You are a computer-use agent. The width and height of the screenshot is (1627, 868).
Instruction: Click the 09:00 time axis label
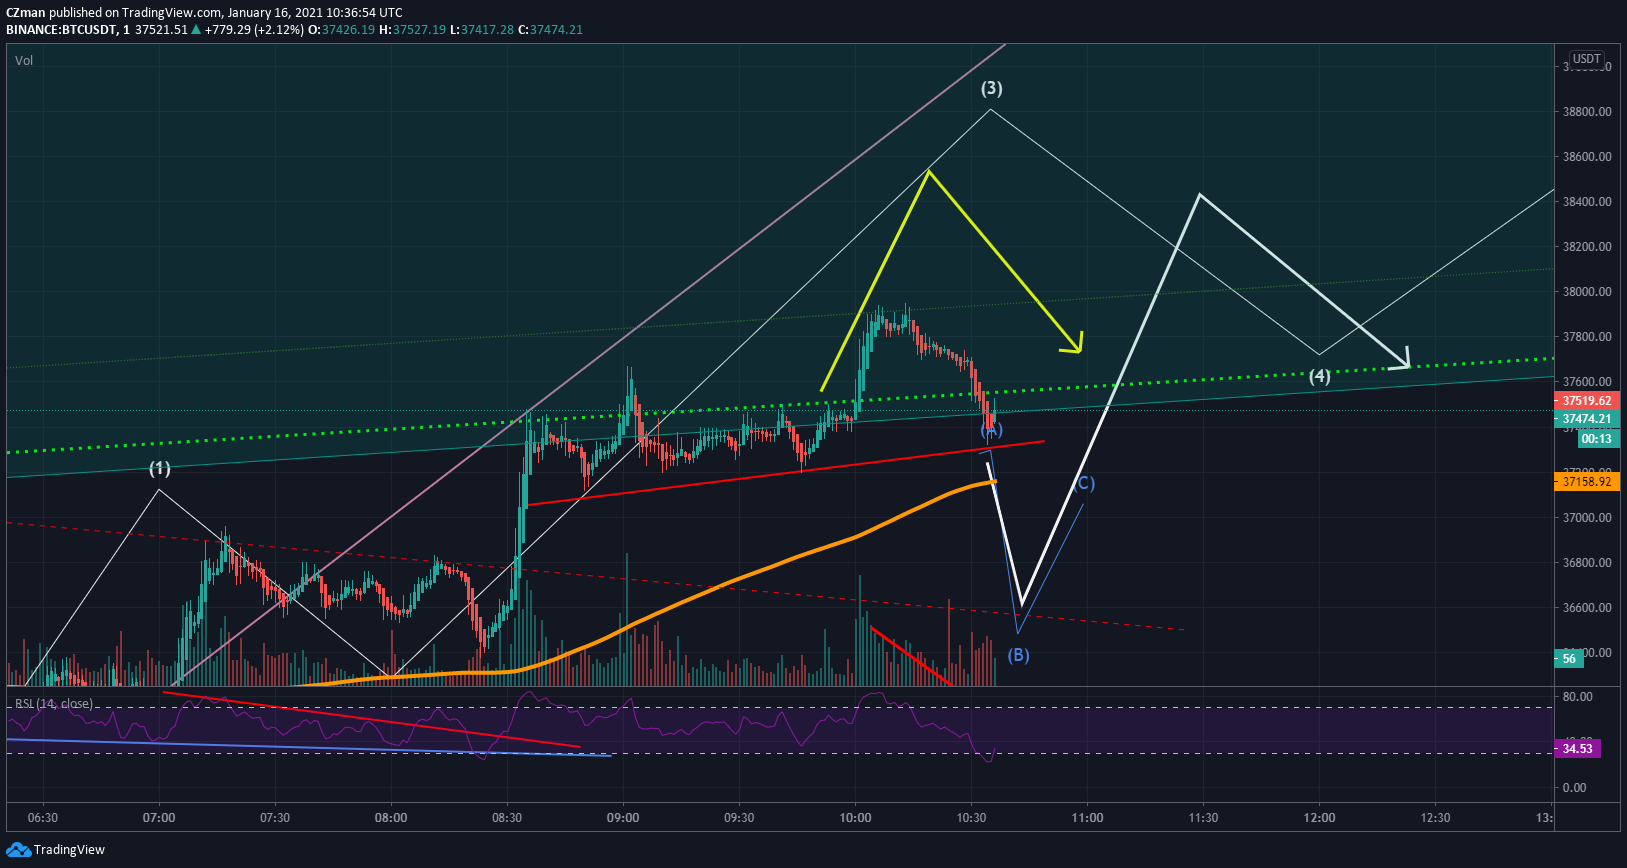[x=623, y=818]
